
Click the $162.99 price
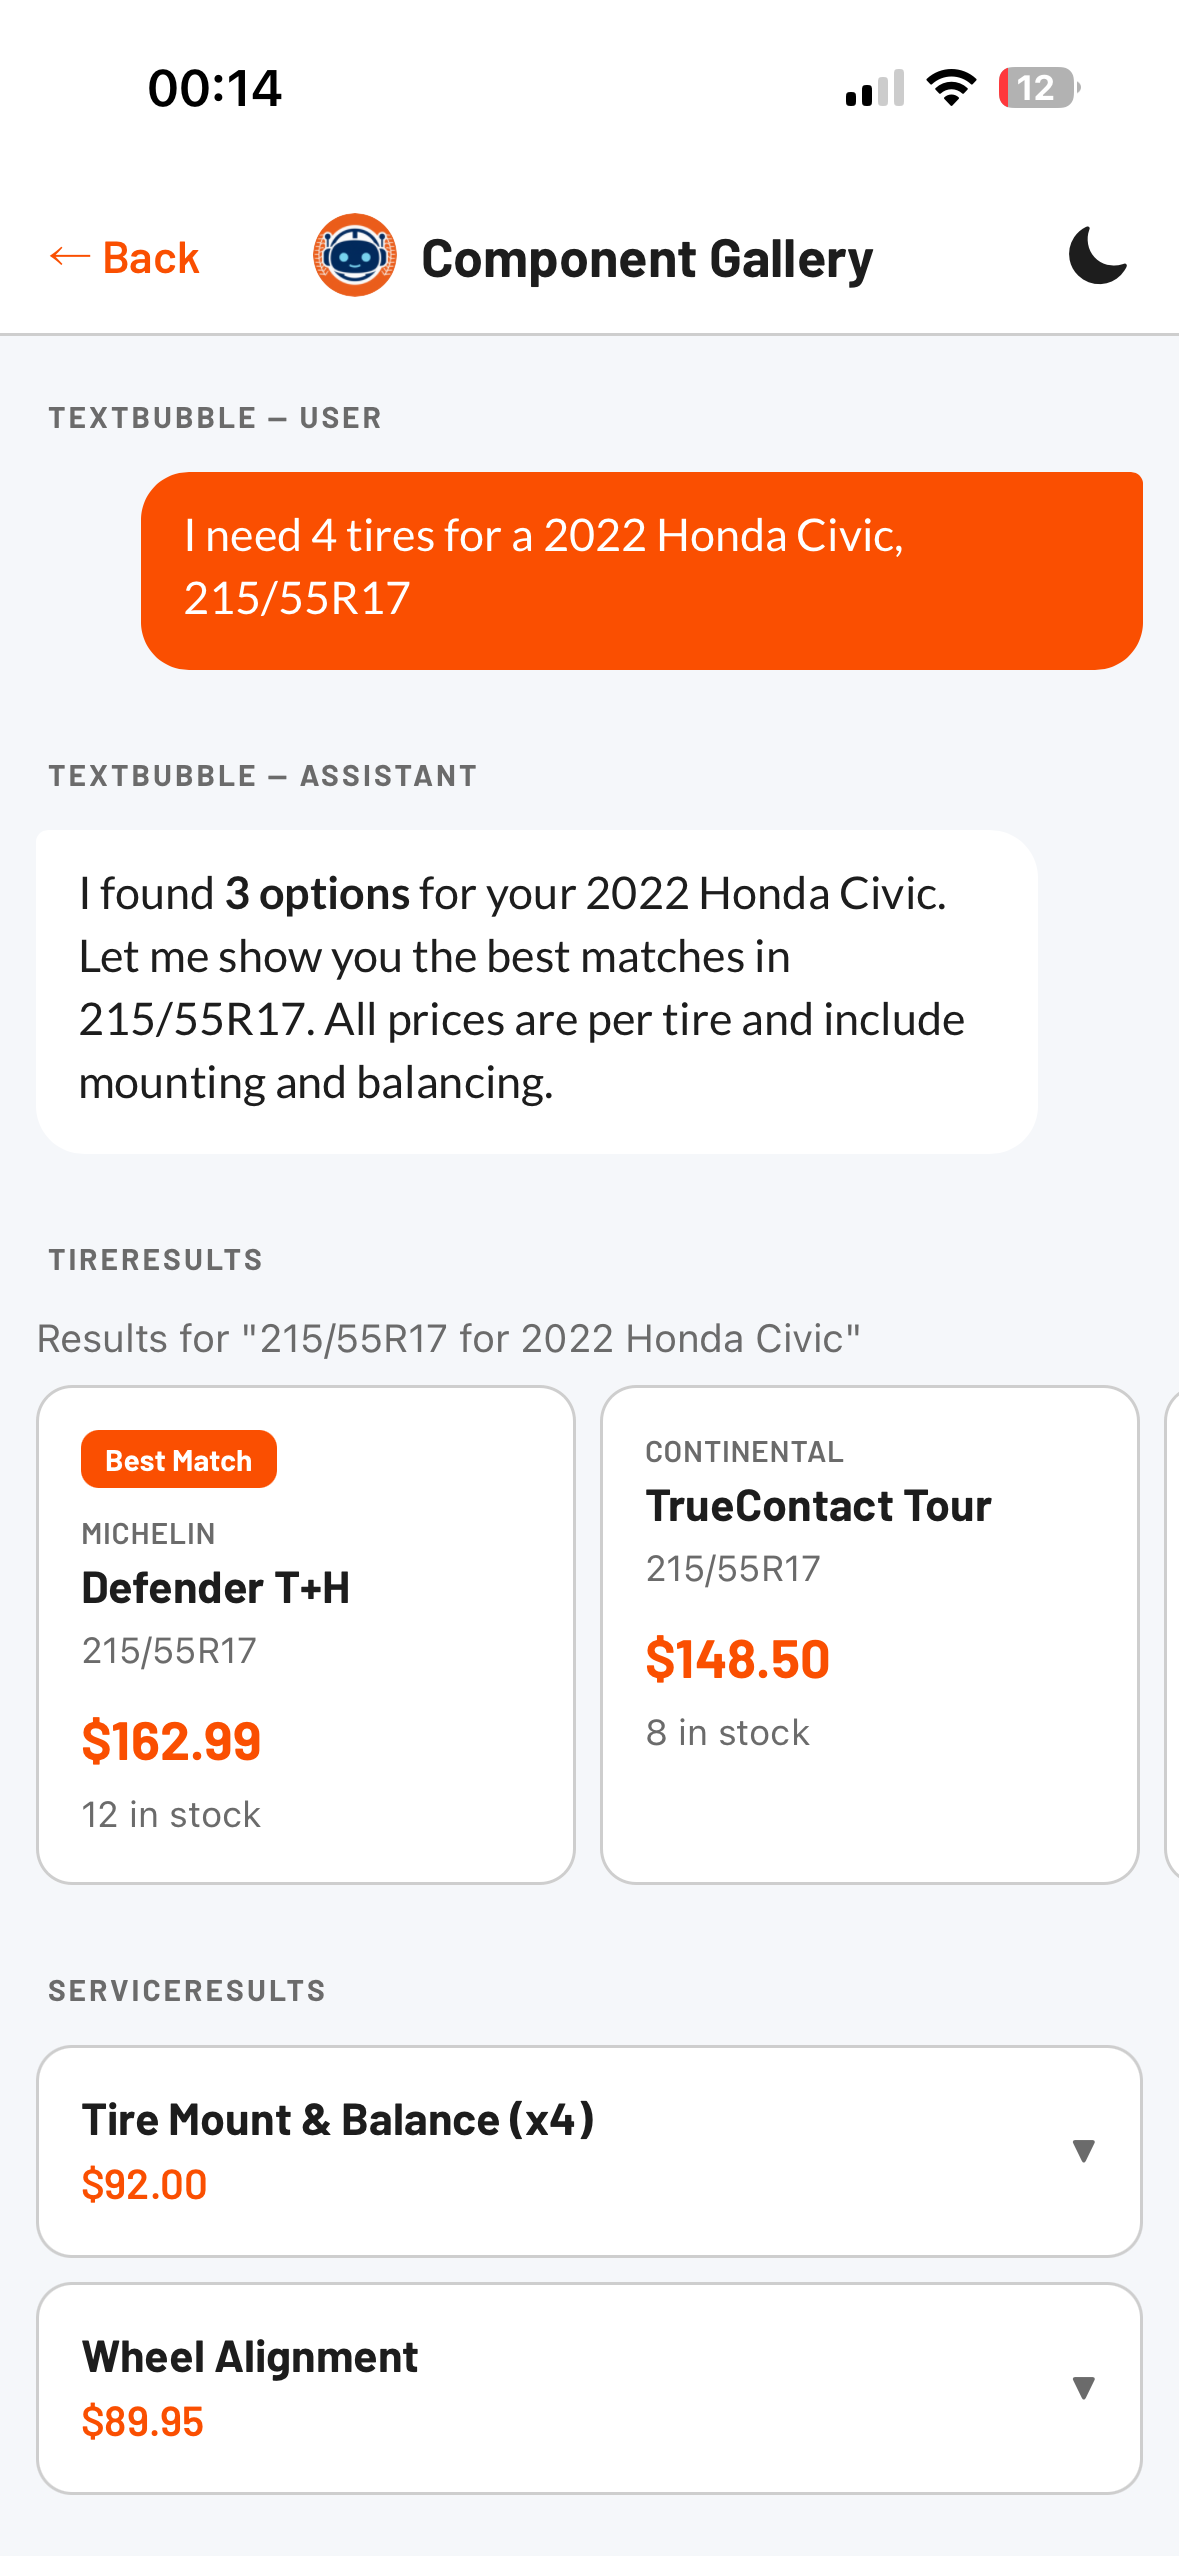coord(171,1740)
